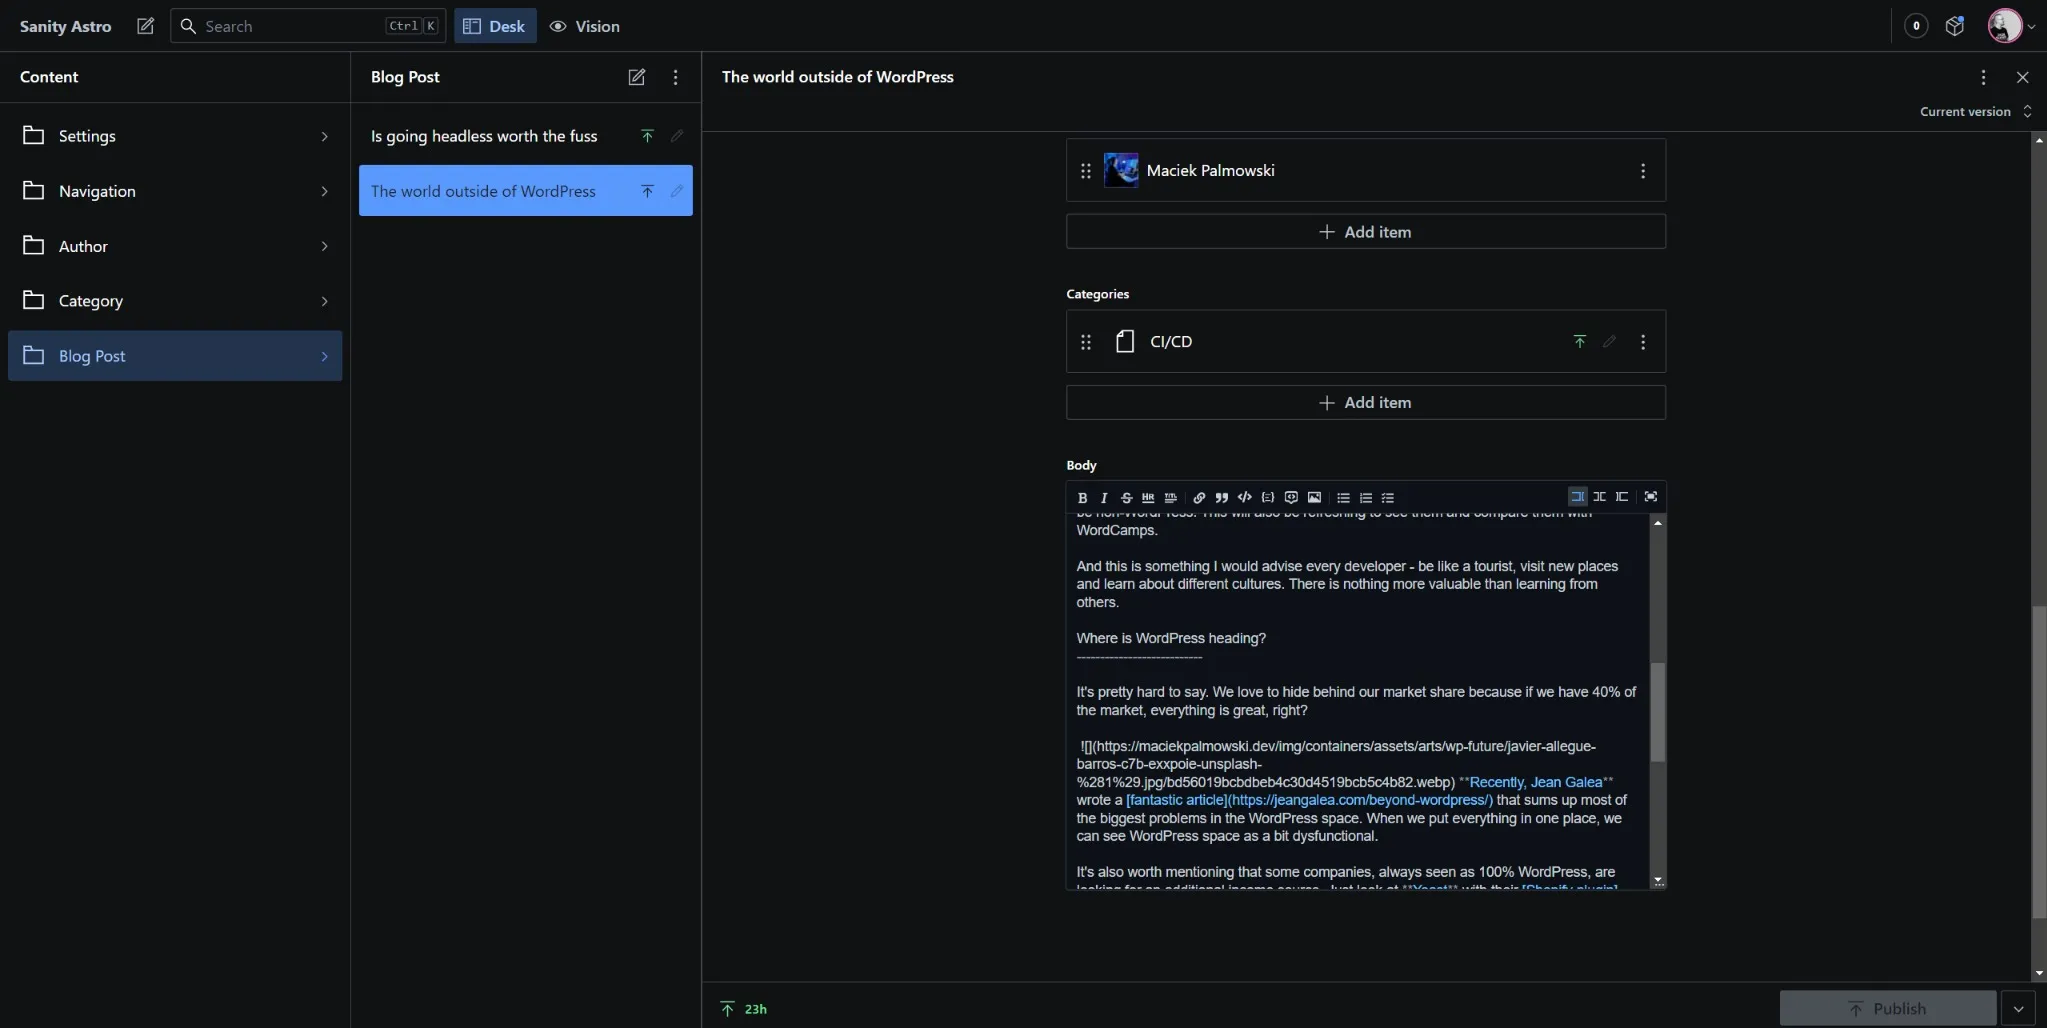Viewport: 2047px width, 1028px height.
Task: Open the Current version dropdown
Action: 1975,112
